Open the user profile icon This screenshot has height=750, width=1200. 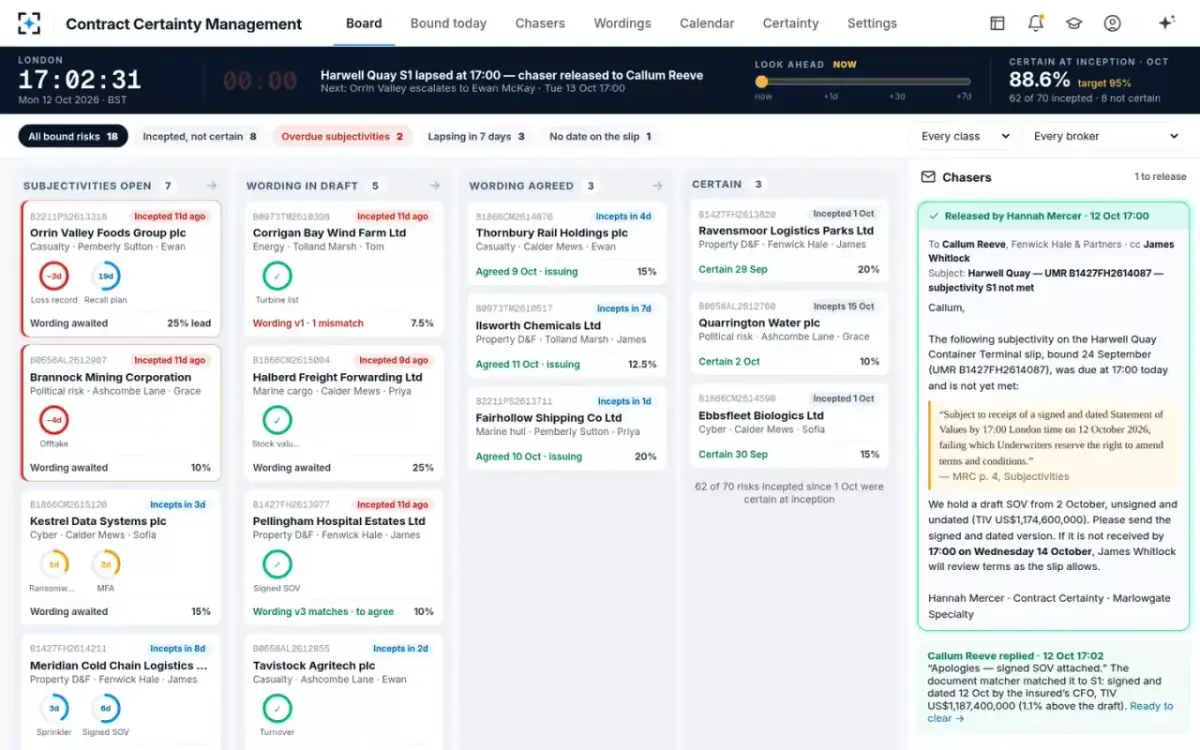click(1112, 23)
